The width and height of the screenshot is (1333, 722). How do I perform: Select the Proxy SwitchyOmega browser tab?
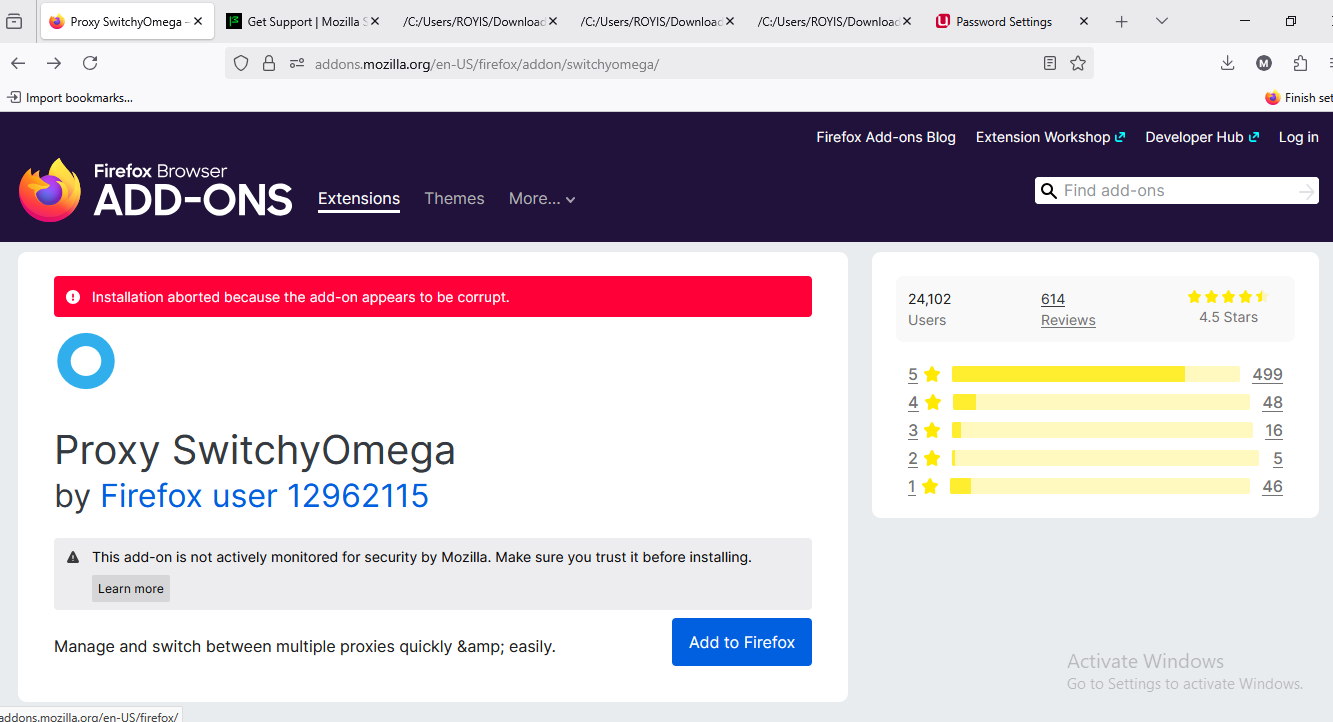(127, 21)
